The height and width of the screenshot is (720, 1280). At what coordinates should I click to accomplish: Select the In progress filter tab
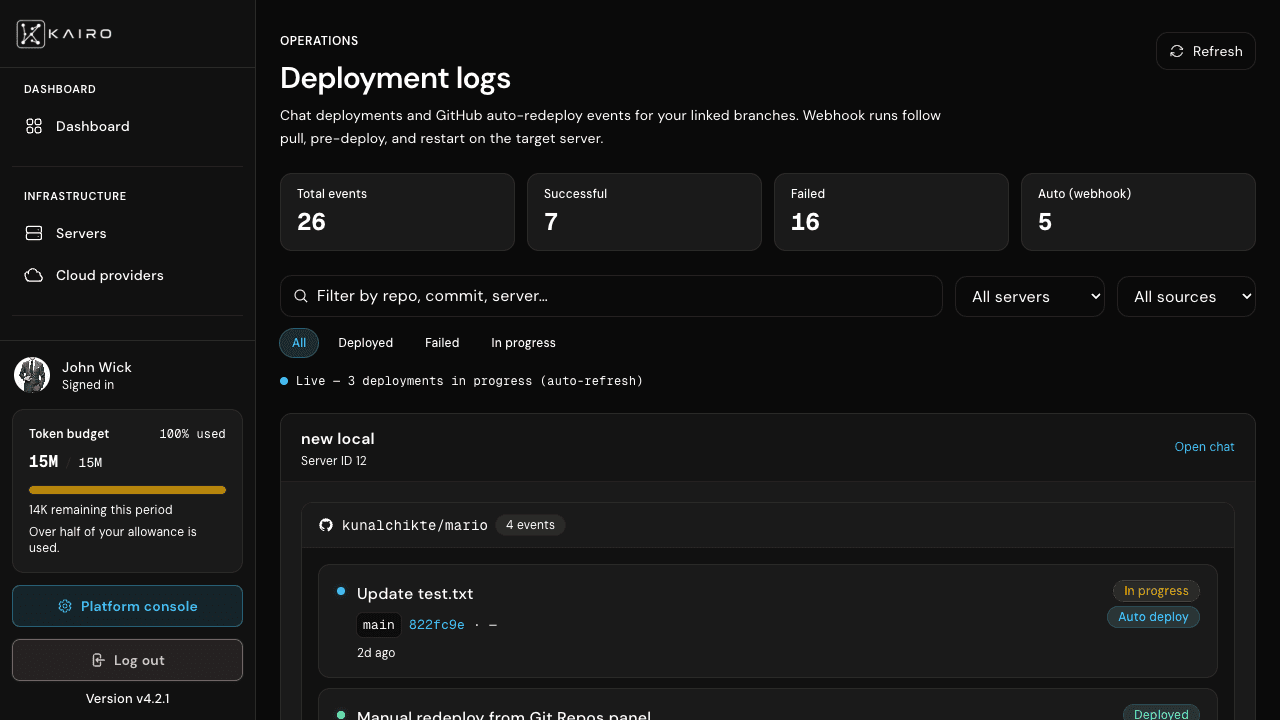pos(523,343)
